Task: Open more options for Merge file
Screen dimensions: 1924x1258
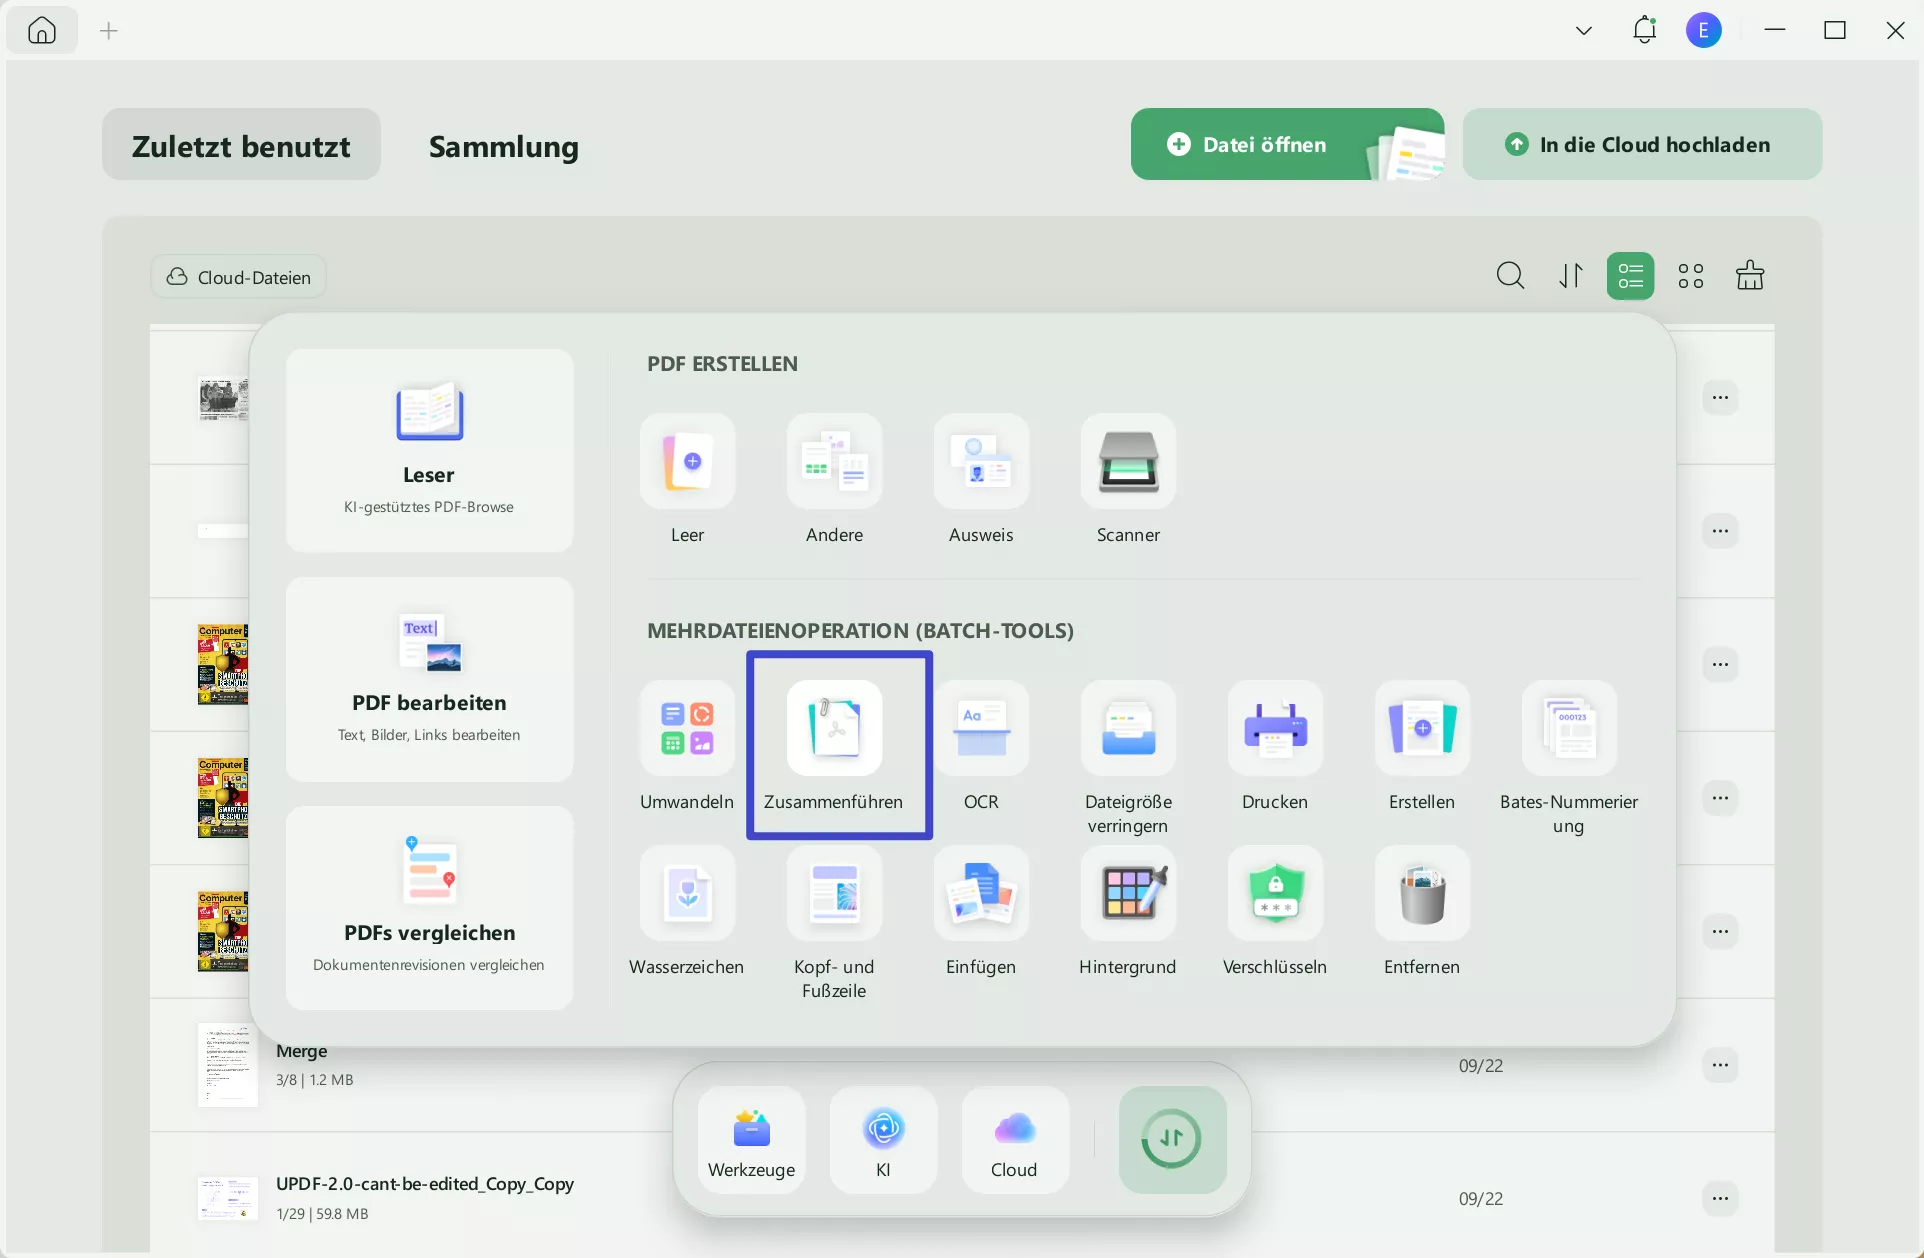Action: click(x=1720, y=1065)
